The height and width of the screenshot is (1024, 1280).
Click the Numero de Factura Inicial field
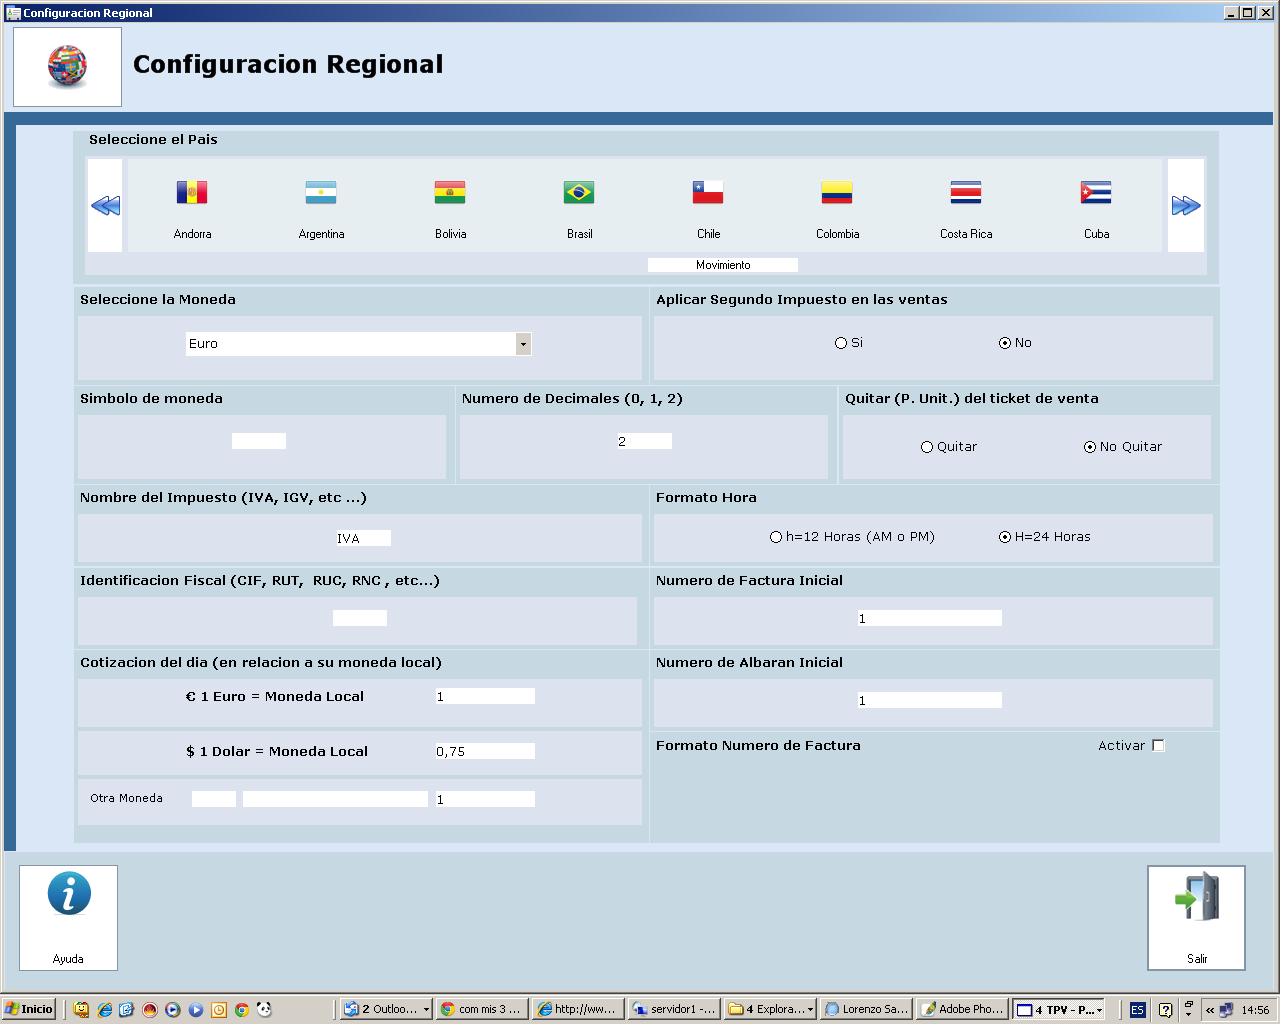tap(929, 618)
